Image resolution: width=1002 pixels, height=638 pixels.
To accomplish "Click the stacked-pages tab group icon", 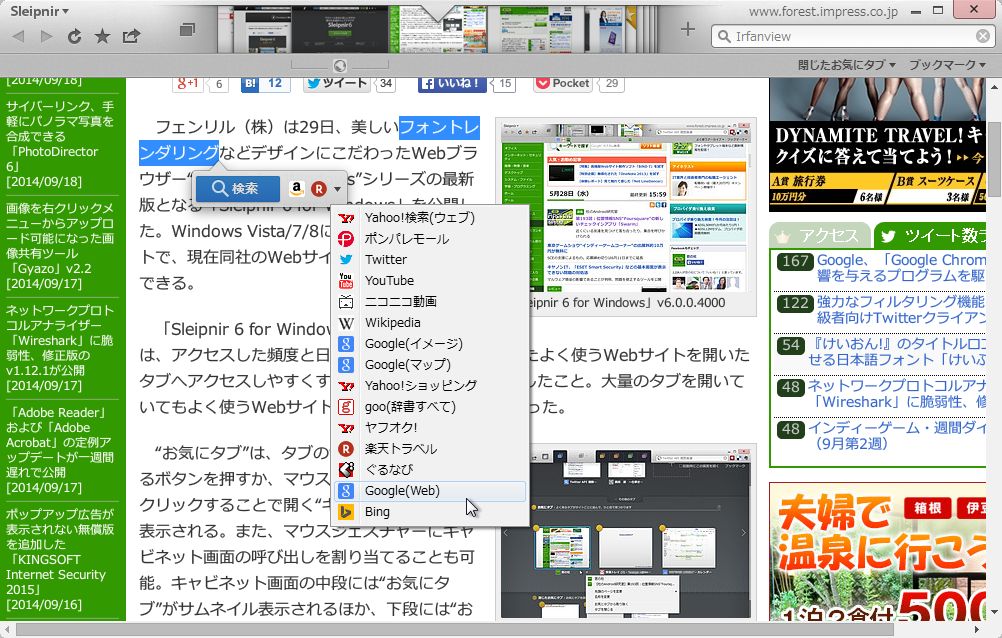I will pos(185,30).
